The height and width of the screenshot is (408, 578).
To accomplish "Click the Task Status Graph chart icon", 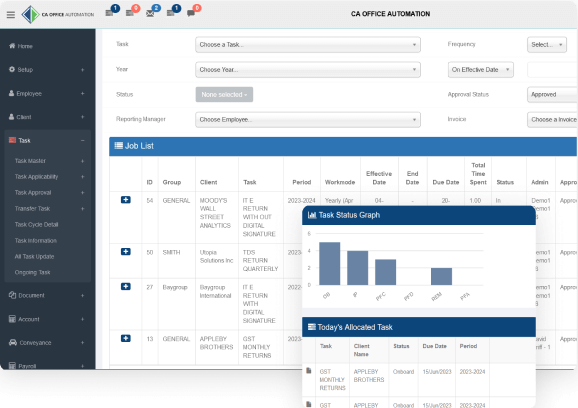I will (x=312, y=215).
